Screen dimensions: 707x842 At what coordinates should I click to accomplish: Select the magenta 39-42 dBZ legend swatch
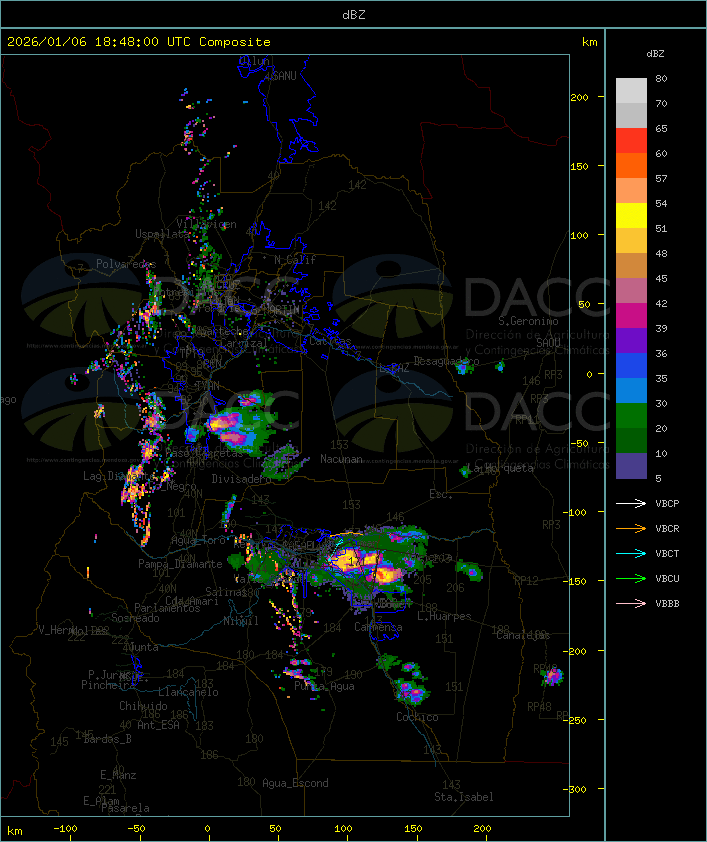click(x=631, y=316)
